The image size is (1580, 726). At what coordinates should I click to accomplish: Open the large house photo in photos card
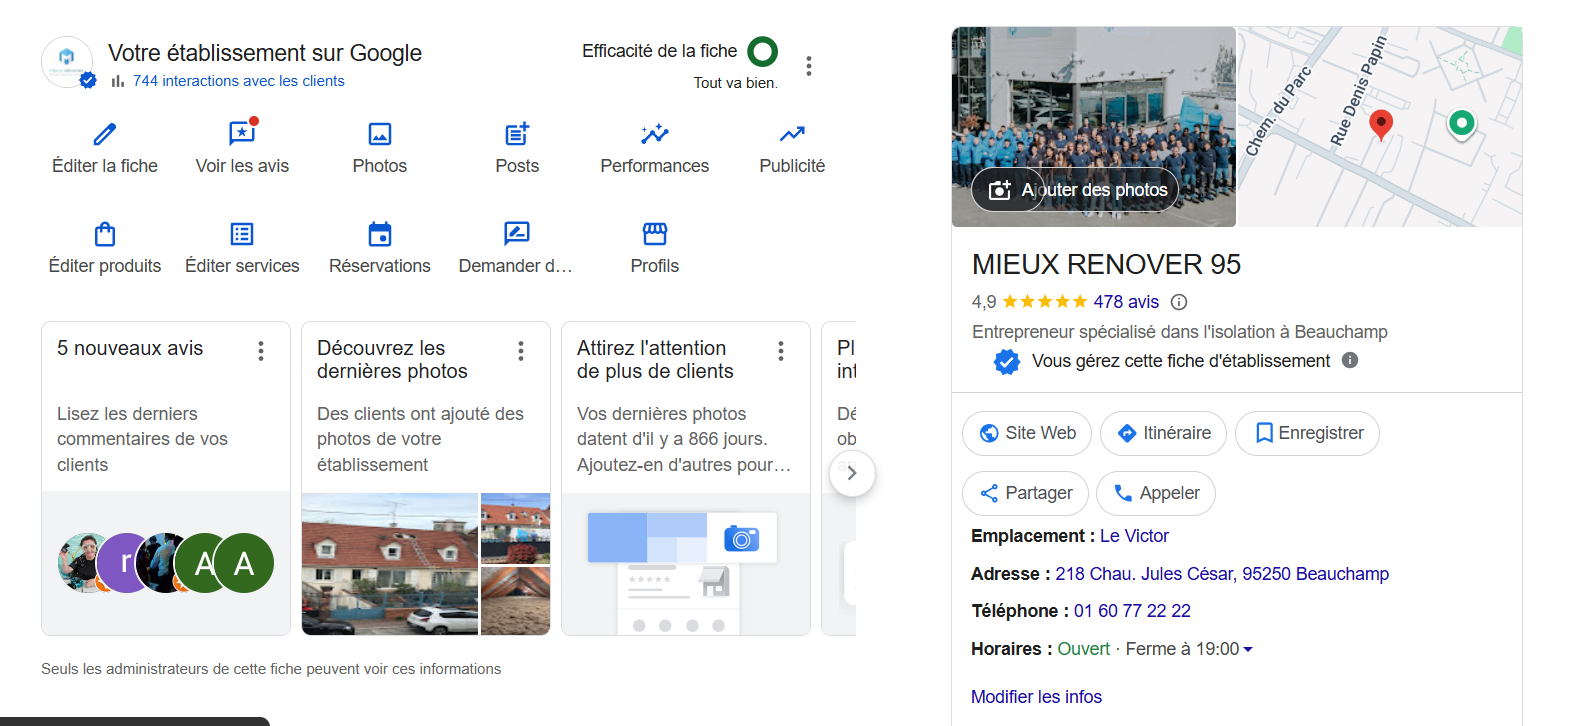point(390,564)
